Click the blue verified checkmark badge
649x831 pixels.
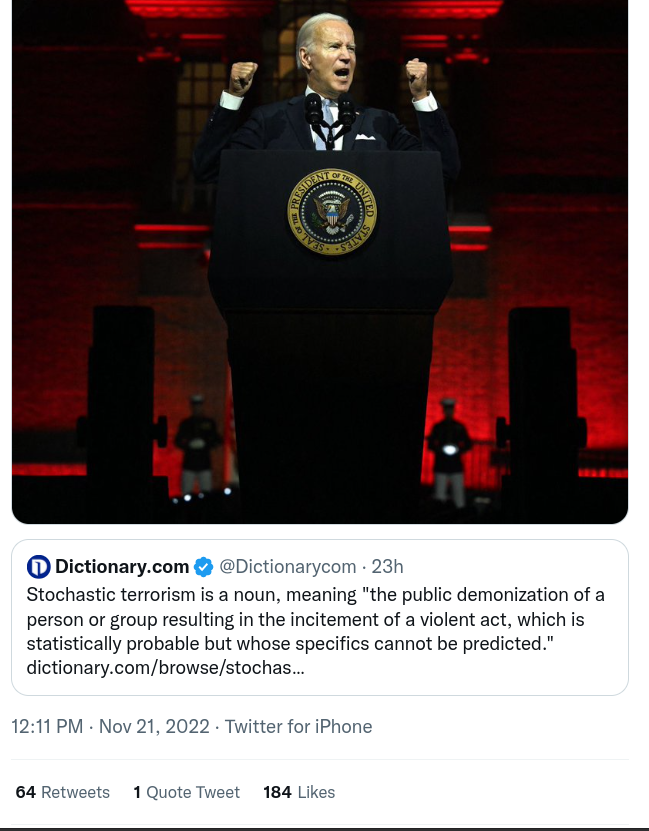pos(203,567)
